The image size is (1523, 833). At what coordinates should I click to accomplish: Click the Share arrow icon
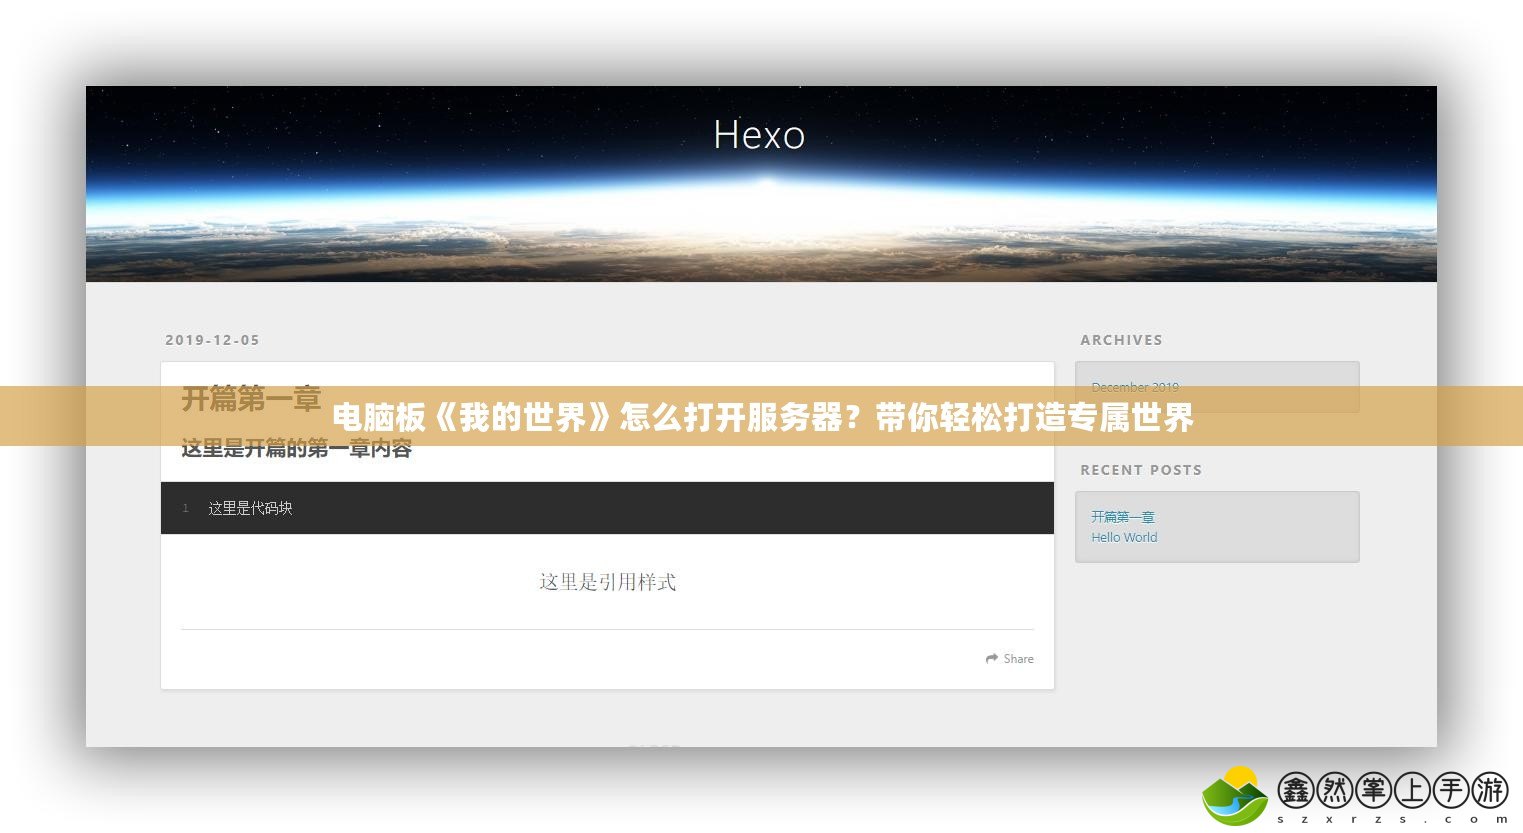pyautogui.click(x=992, y=659)
